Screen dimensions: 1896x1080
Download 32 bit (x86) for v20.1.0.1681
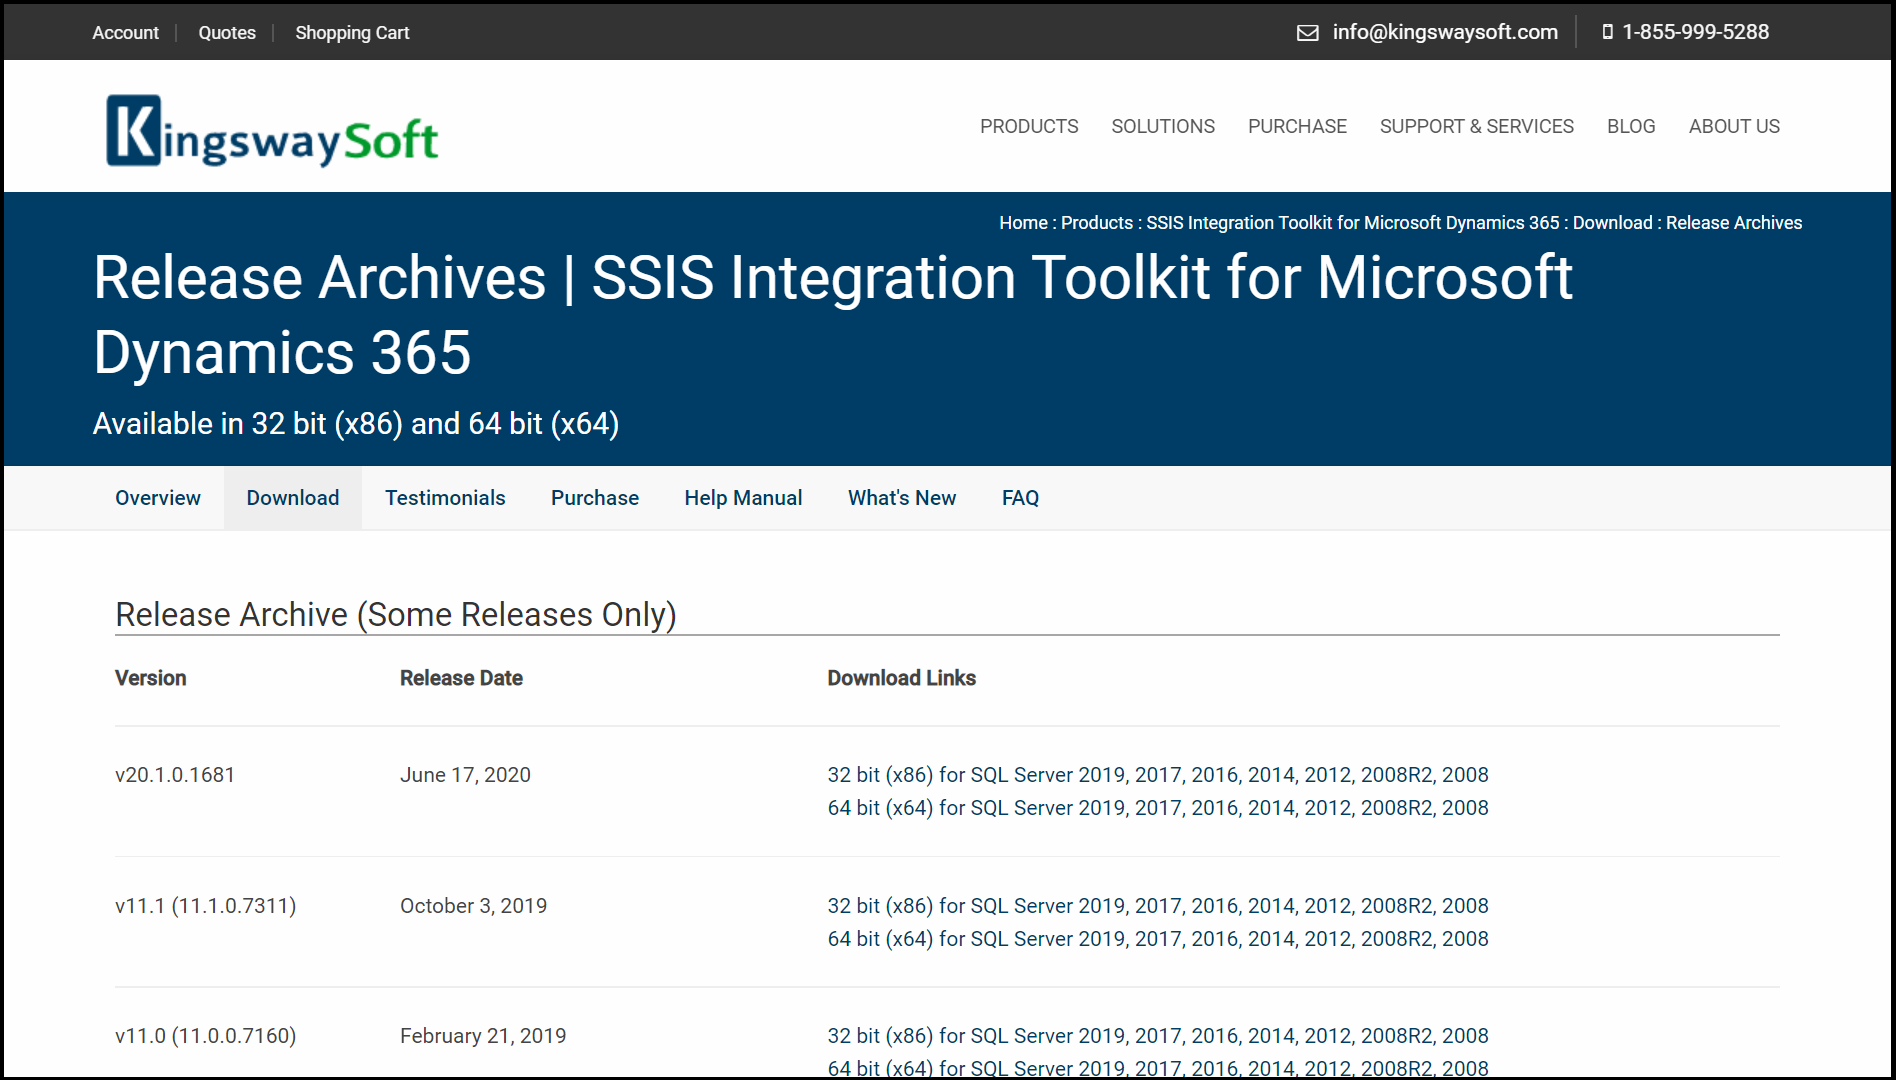point(1158,775)
